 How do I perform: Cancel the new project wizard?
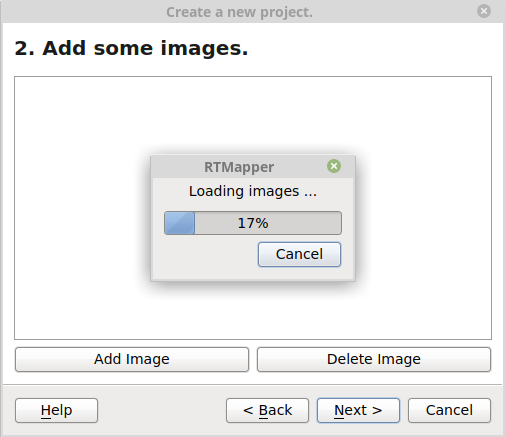point(449,410)
